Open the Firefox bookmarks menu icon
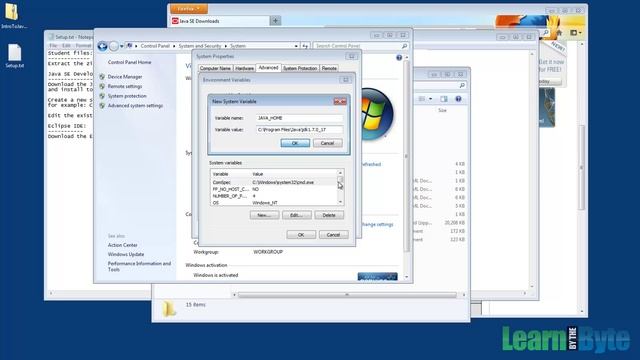The width and height of the screenshot is (640, 360). 575,33
